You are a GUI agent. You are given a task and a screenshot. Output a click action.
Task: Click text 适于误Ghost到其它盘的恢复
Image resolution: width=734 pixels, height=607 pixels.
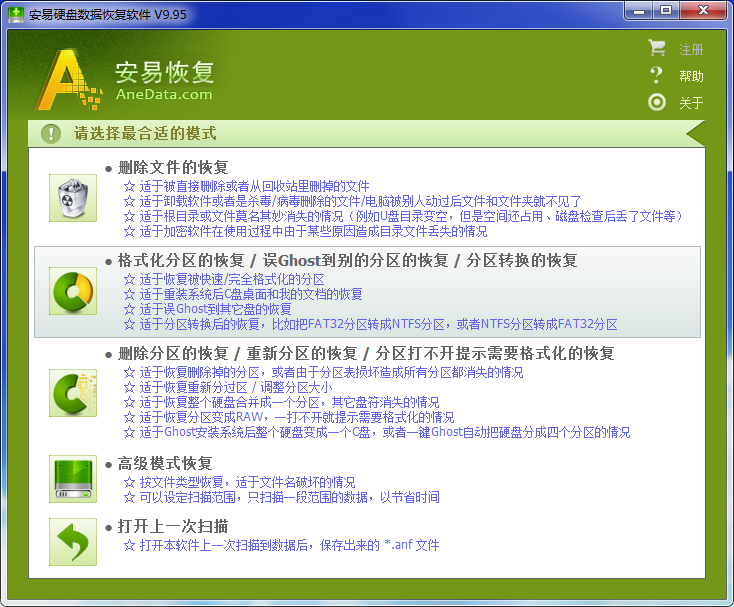point(215,309)
